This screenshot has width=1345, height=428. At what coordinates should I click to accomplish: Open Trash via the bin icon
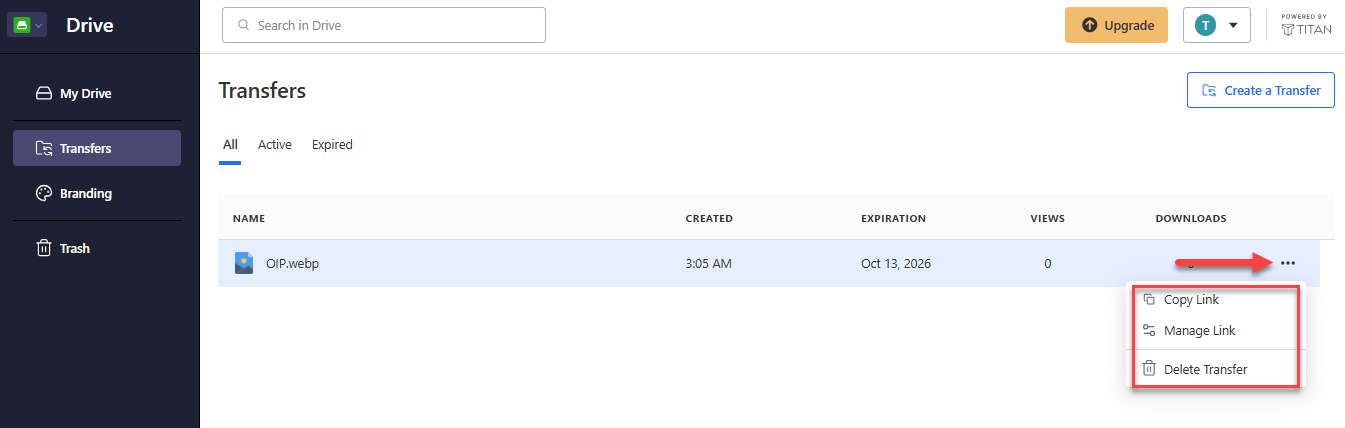(x=43, y=248)
